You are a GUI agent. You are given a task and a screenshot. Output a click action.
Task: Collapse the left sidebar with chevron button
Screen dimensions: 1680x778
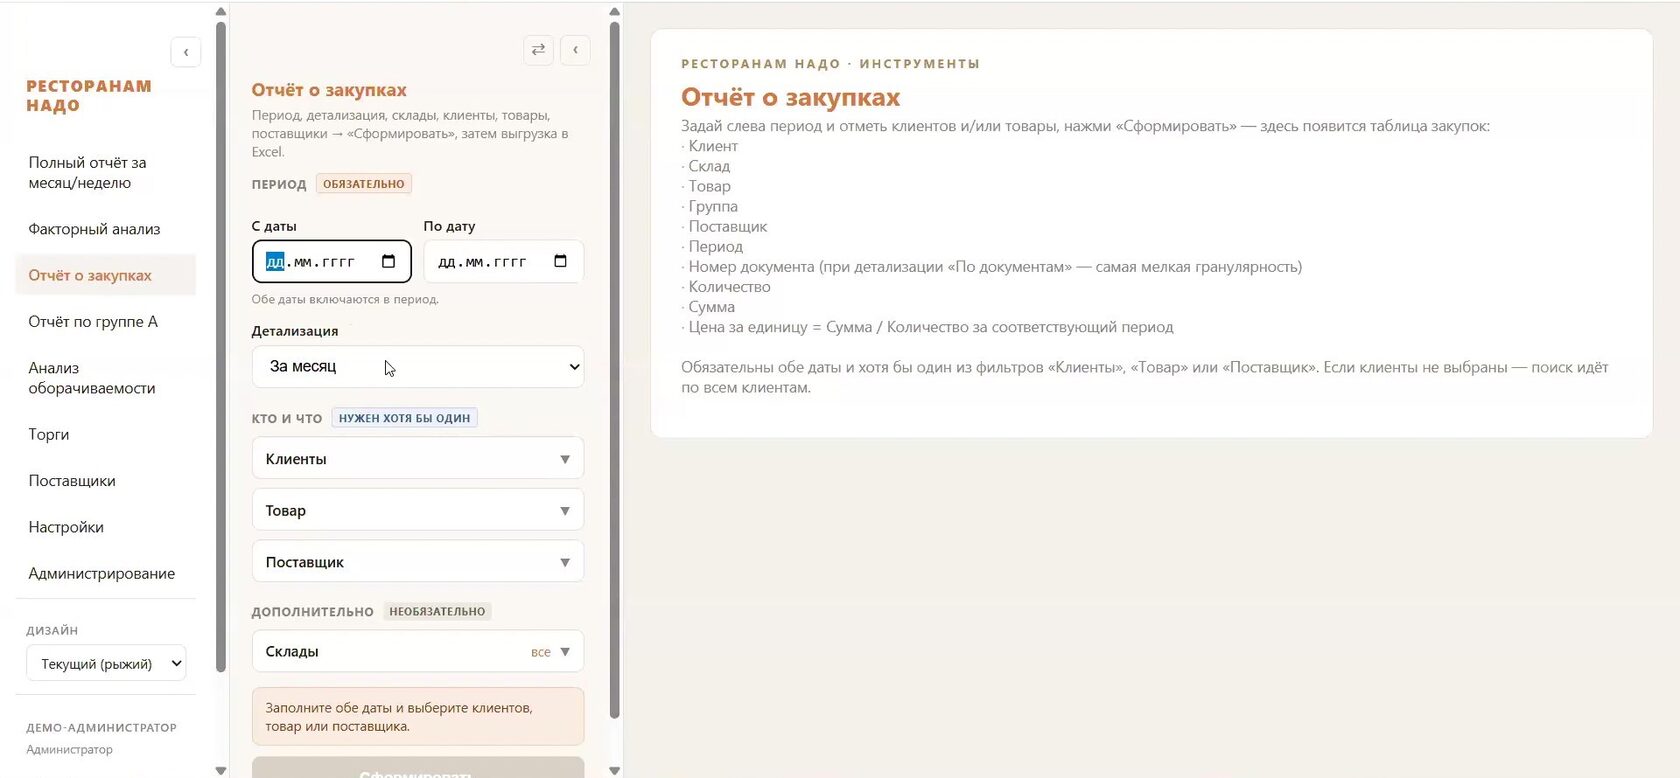[186, 52]
